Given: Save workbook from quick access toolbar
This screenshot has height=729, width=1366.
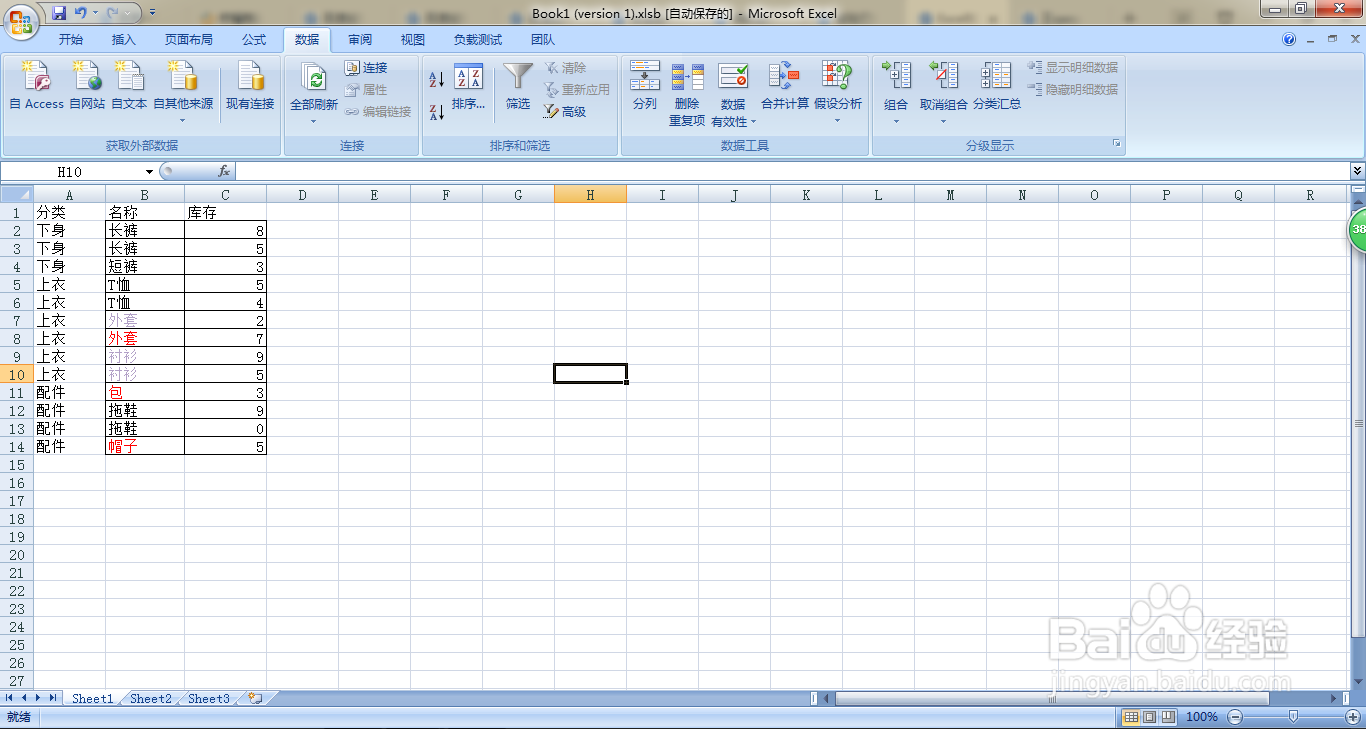Looking at the screenshot, I should [x=59, y=13].
